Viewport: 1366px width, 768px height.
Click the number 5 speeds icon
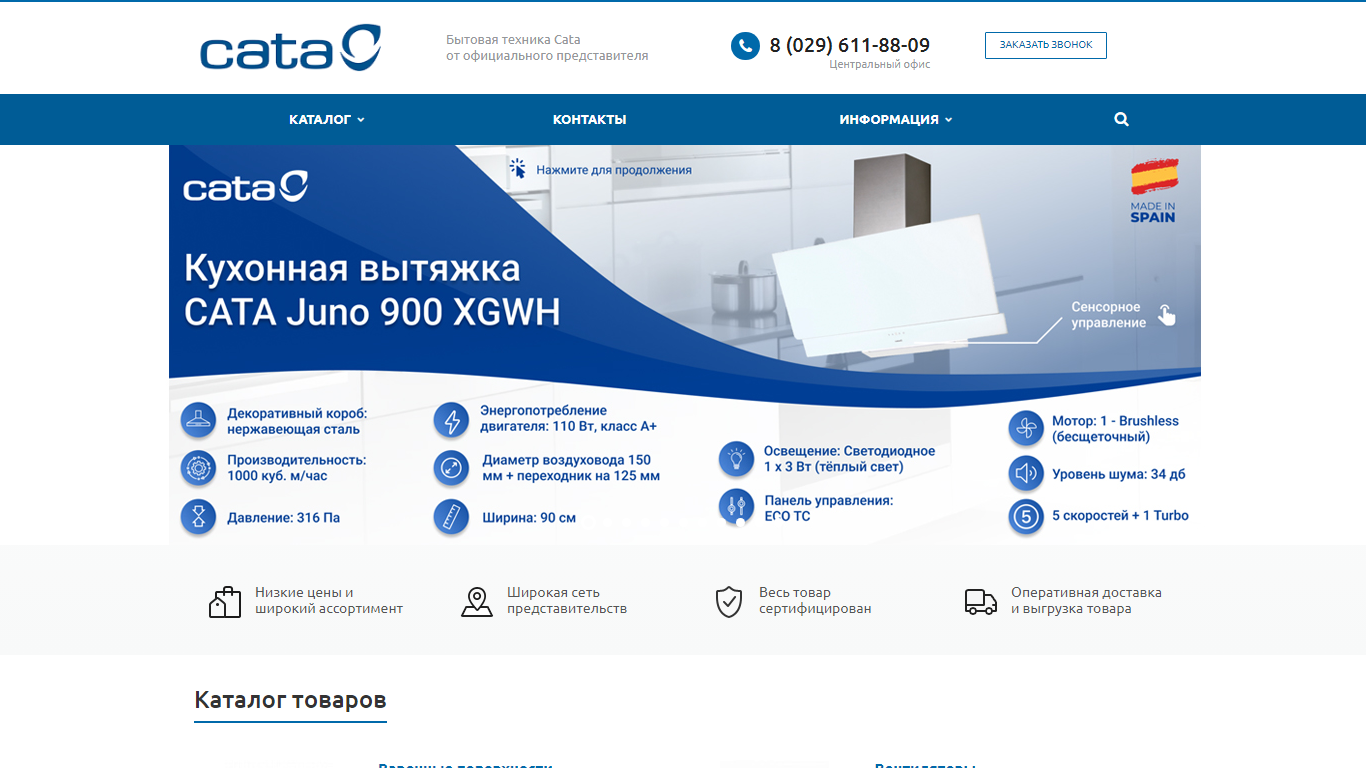point(1026,517)
